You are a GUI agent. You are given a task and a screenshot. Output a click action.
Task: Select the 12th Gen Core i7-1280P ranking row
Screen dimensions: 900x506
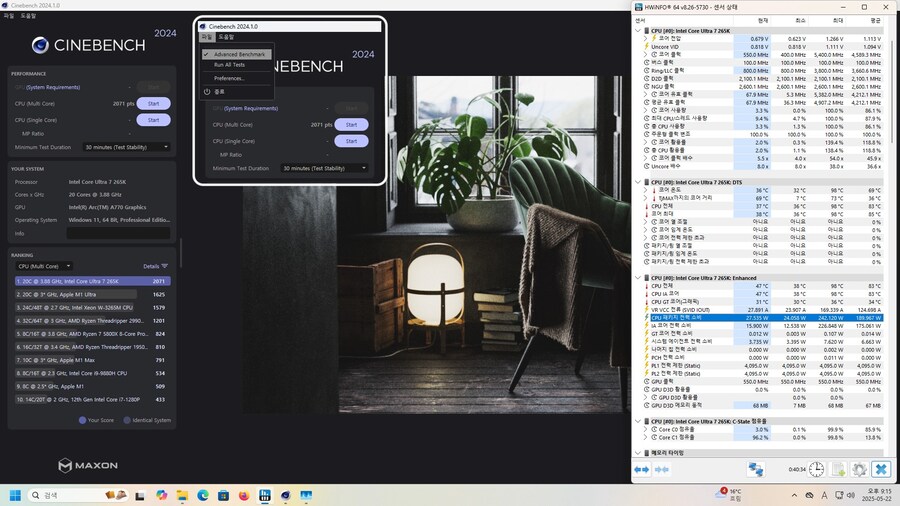pos(92,399)
